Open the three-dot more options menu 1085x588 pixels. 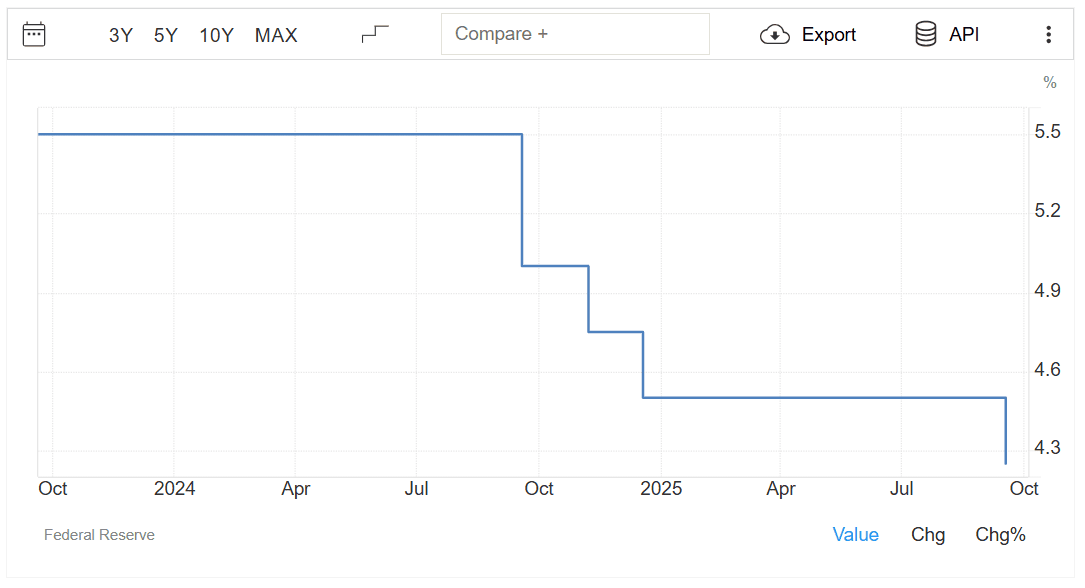click(x=1048, y=35)
